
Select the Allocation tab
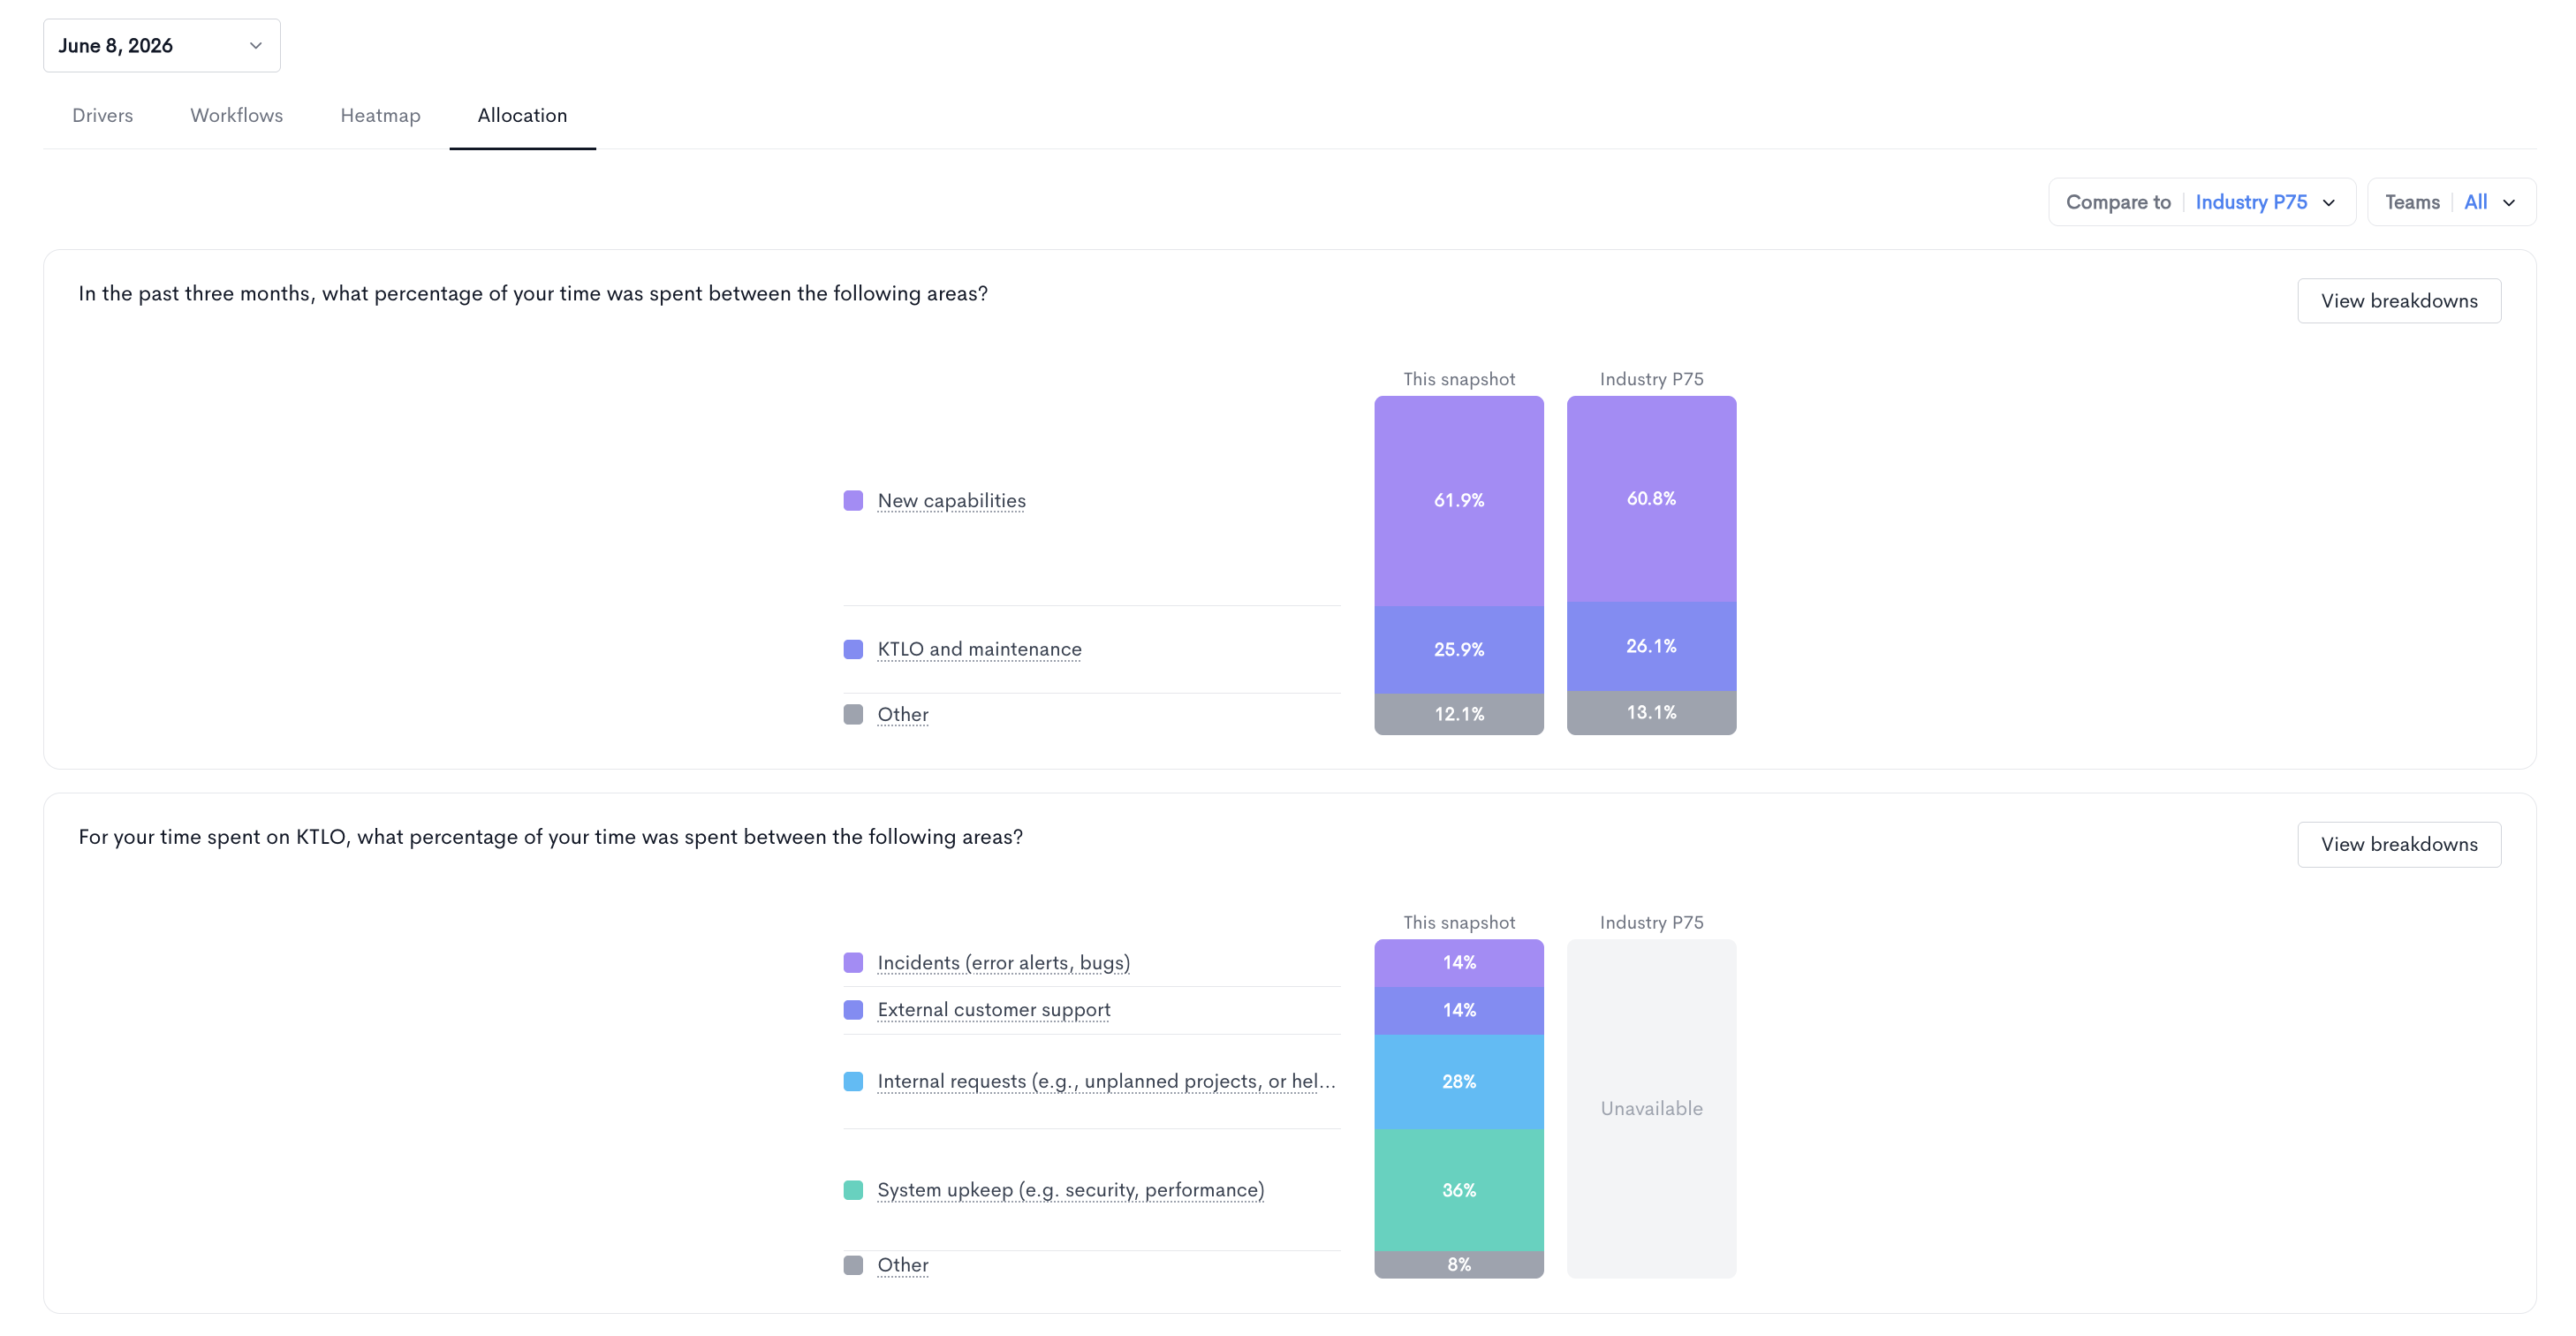(522, 115)
